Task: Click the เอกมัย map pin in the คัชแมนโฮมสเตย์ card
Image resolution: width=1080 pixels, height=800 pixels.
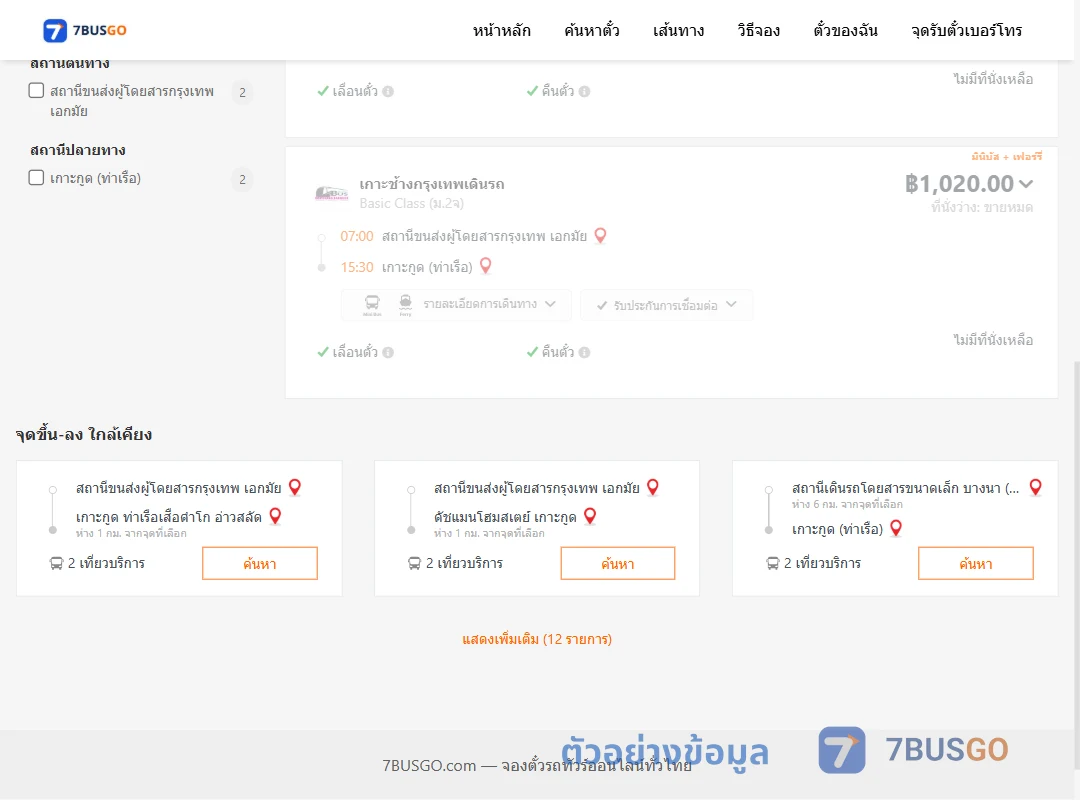Action: click(x=653, y=487)
